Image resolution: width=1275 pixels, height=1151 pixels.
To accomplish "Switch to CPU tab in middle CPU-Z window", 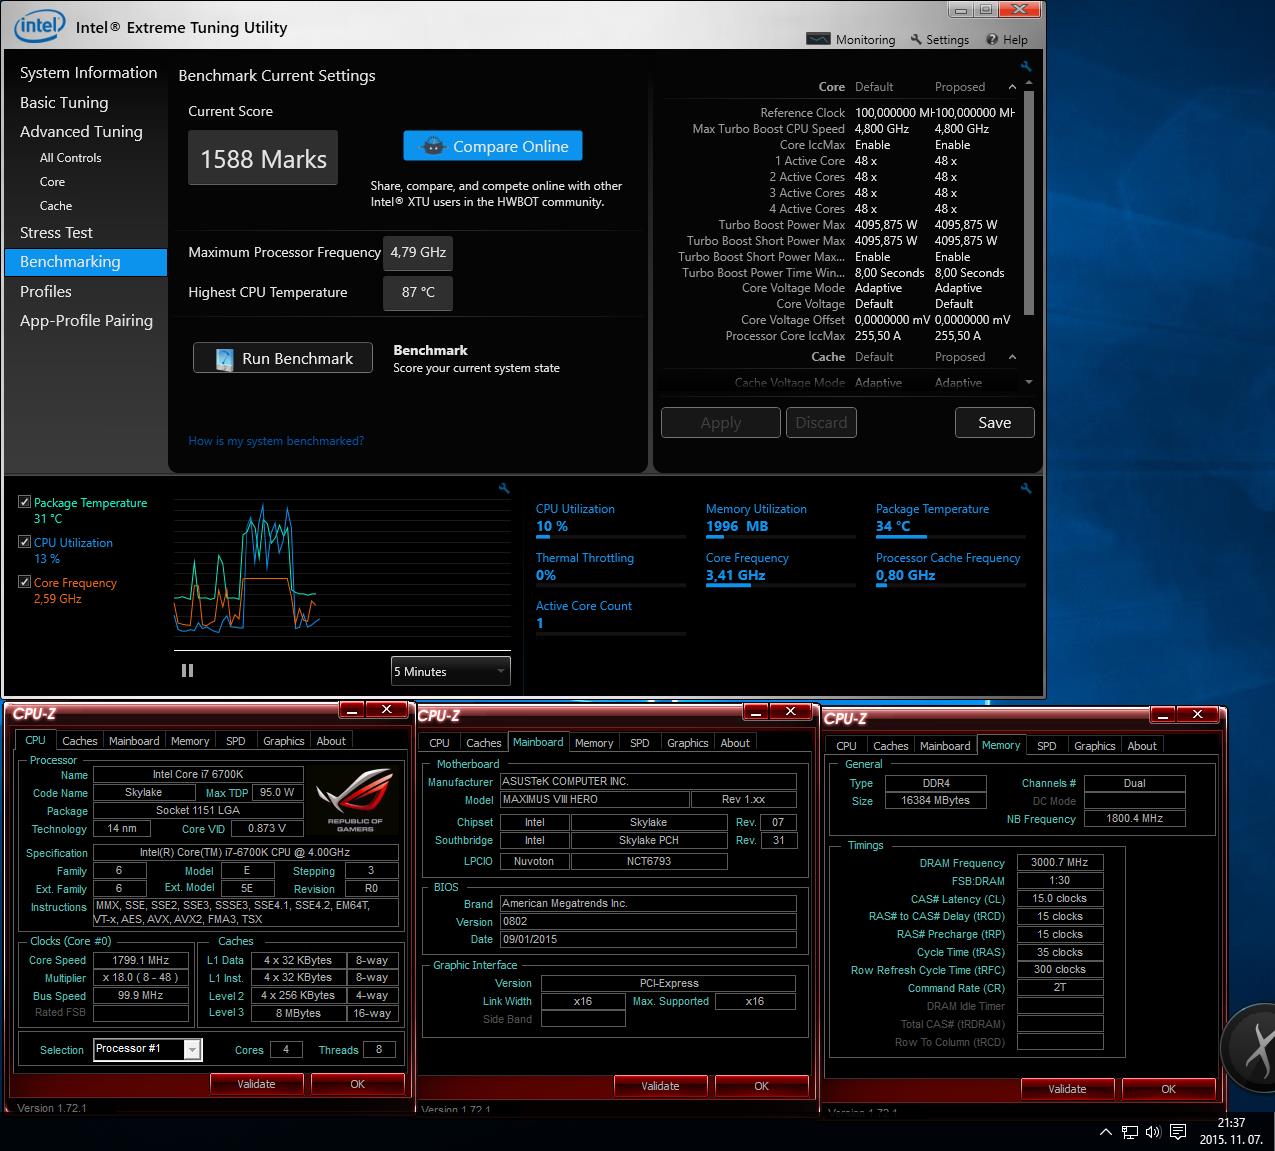I will 439,743.
